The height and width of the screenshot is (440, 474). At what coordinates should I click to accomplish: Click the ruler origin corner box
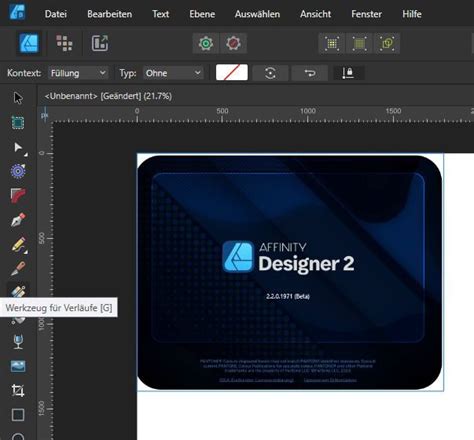[45, 115]
